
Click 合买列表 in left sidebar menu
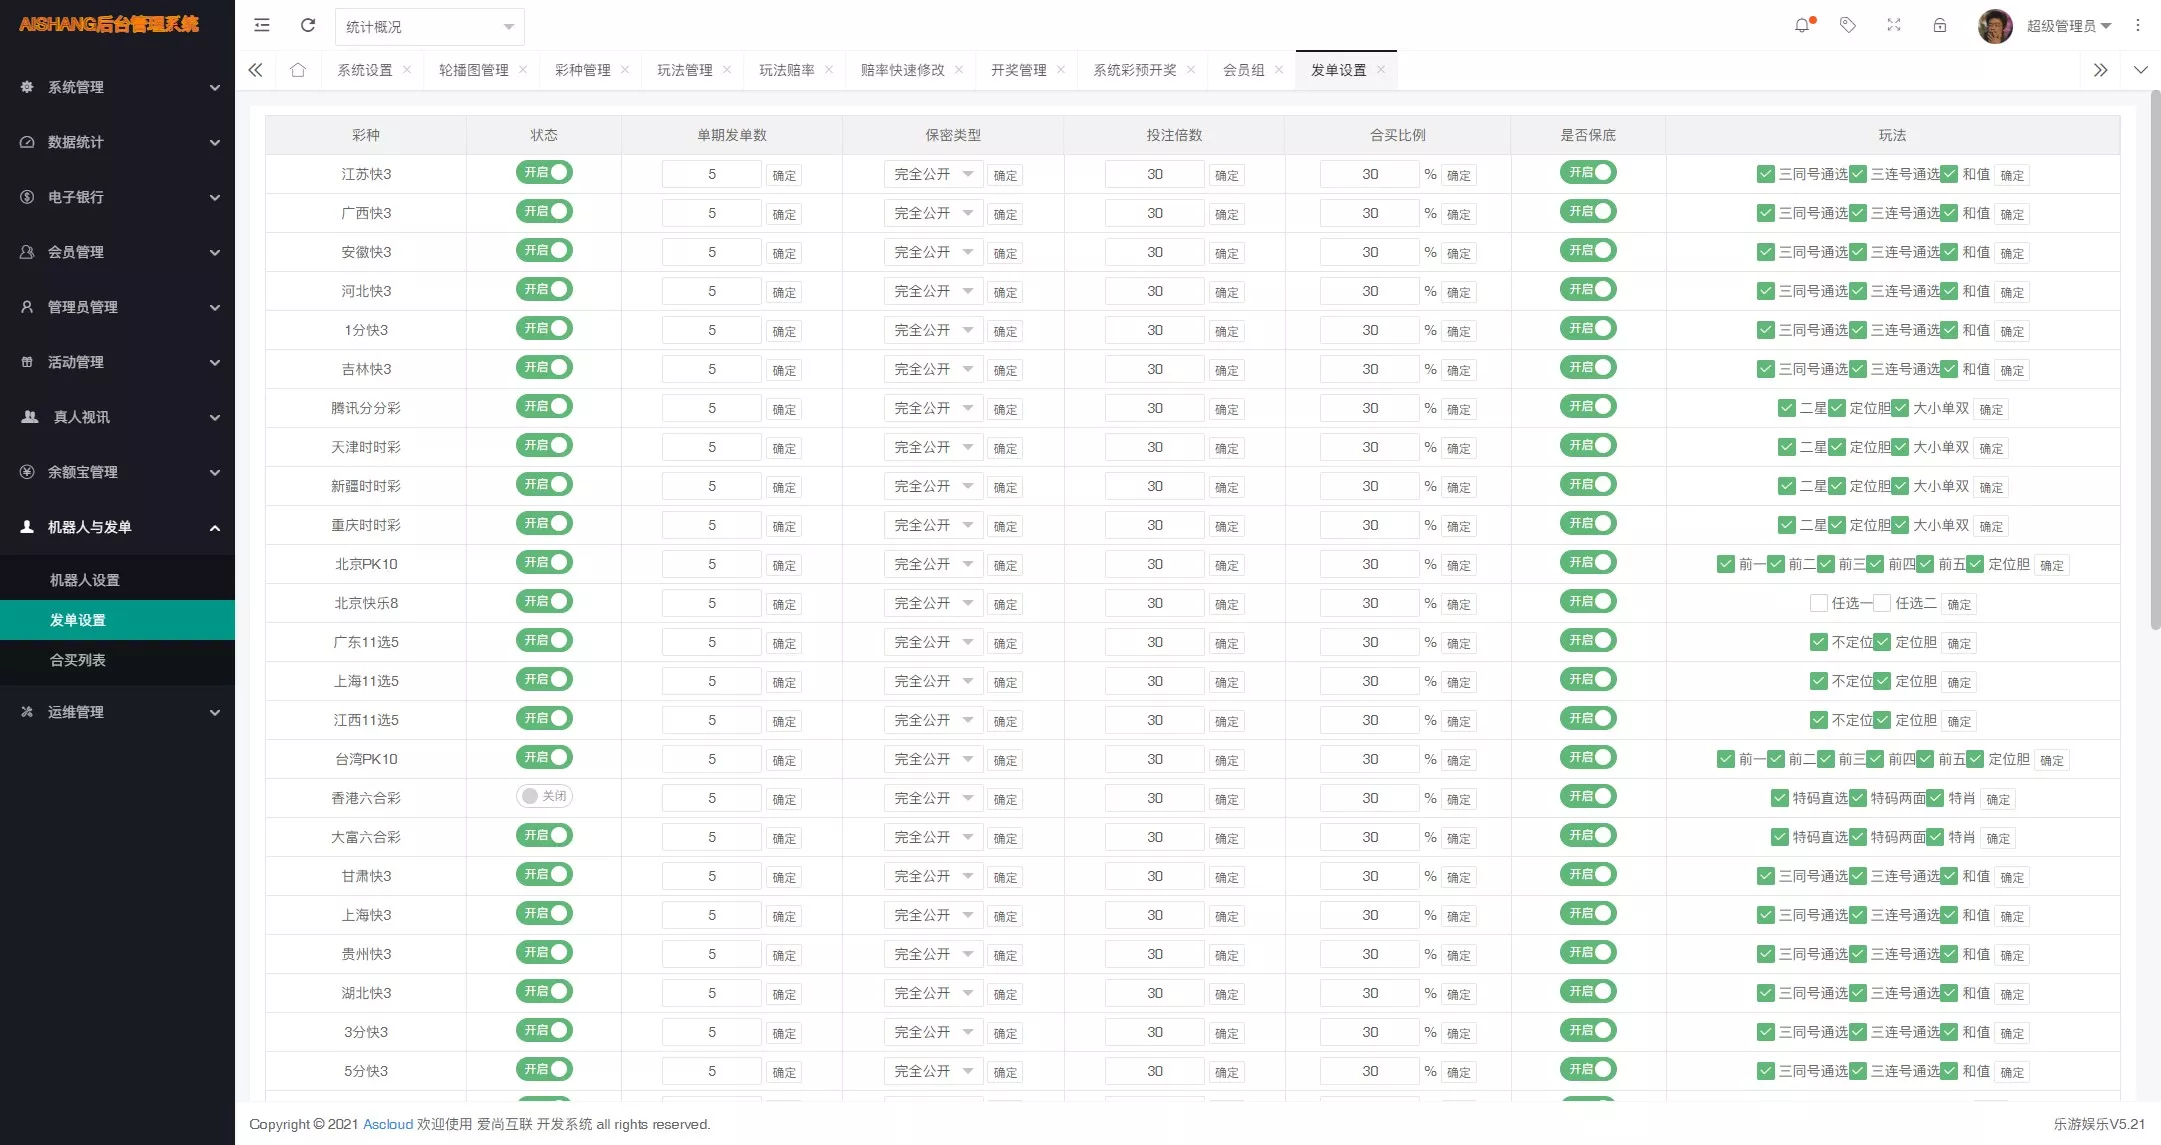click(x=76, y=659)
